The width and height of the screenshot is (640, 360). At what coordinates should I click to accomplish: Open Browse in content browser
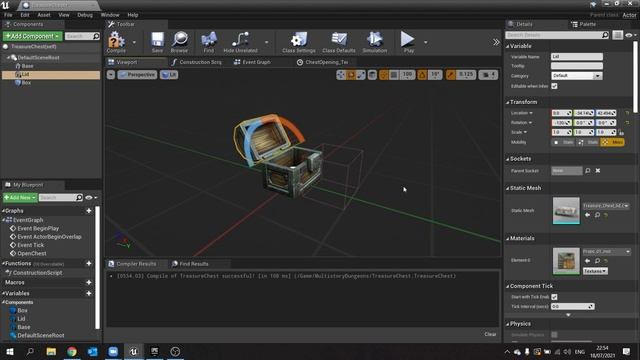tap(179, 42)
